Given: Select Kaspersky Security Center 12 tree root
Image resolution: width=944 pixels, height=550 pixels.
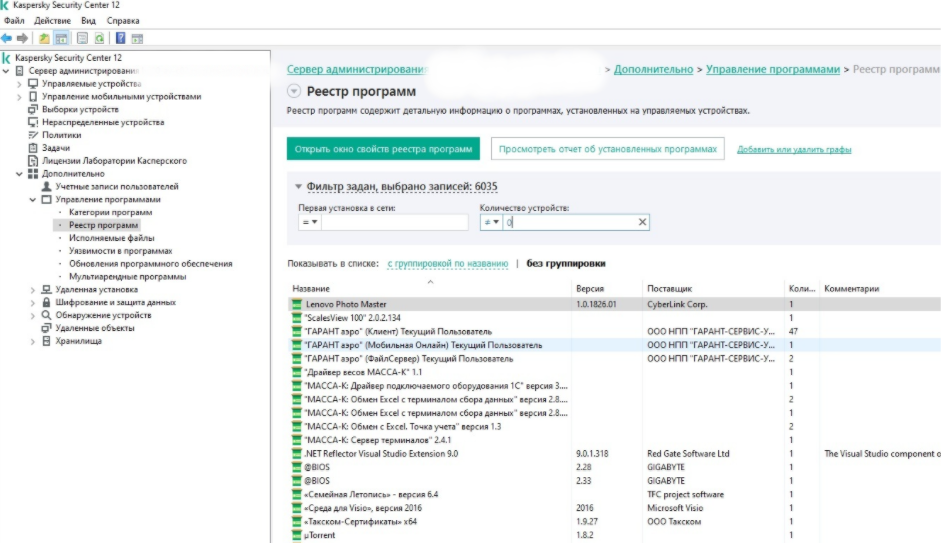Looking at the screenshot, I should tap(68, 58).
